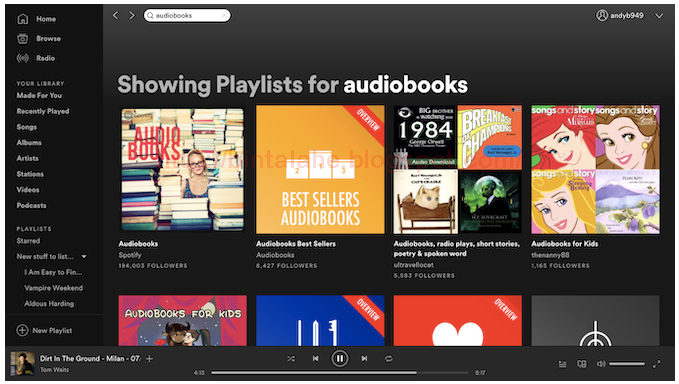Open the blue Overview playlist cover
The width and height of the screenshot is (679, 384).
(320, 320)
